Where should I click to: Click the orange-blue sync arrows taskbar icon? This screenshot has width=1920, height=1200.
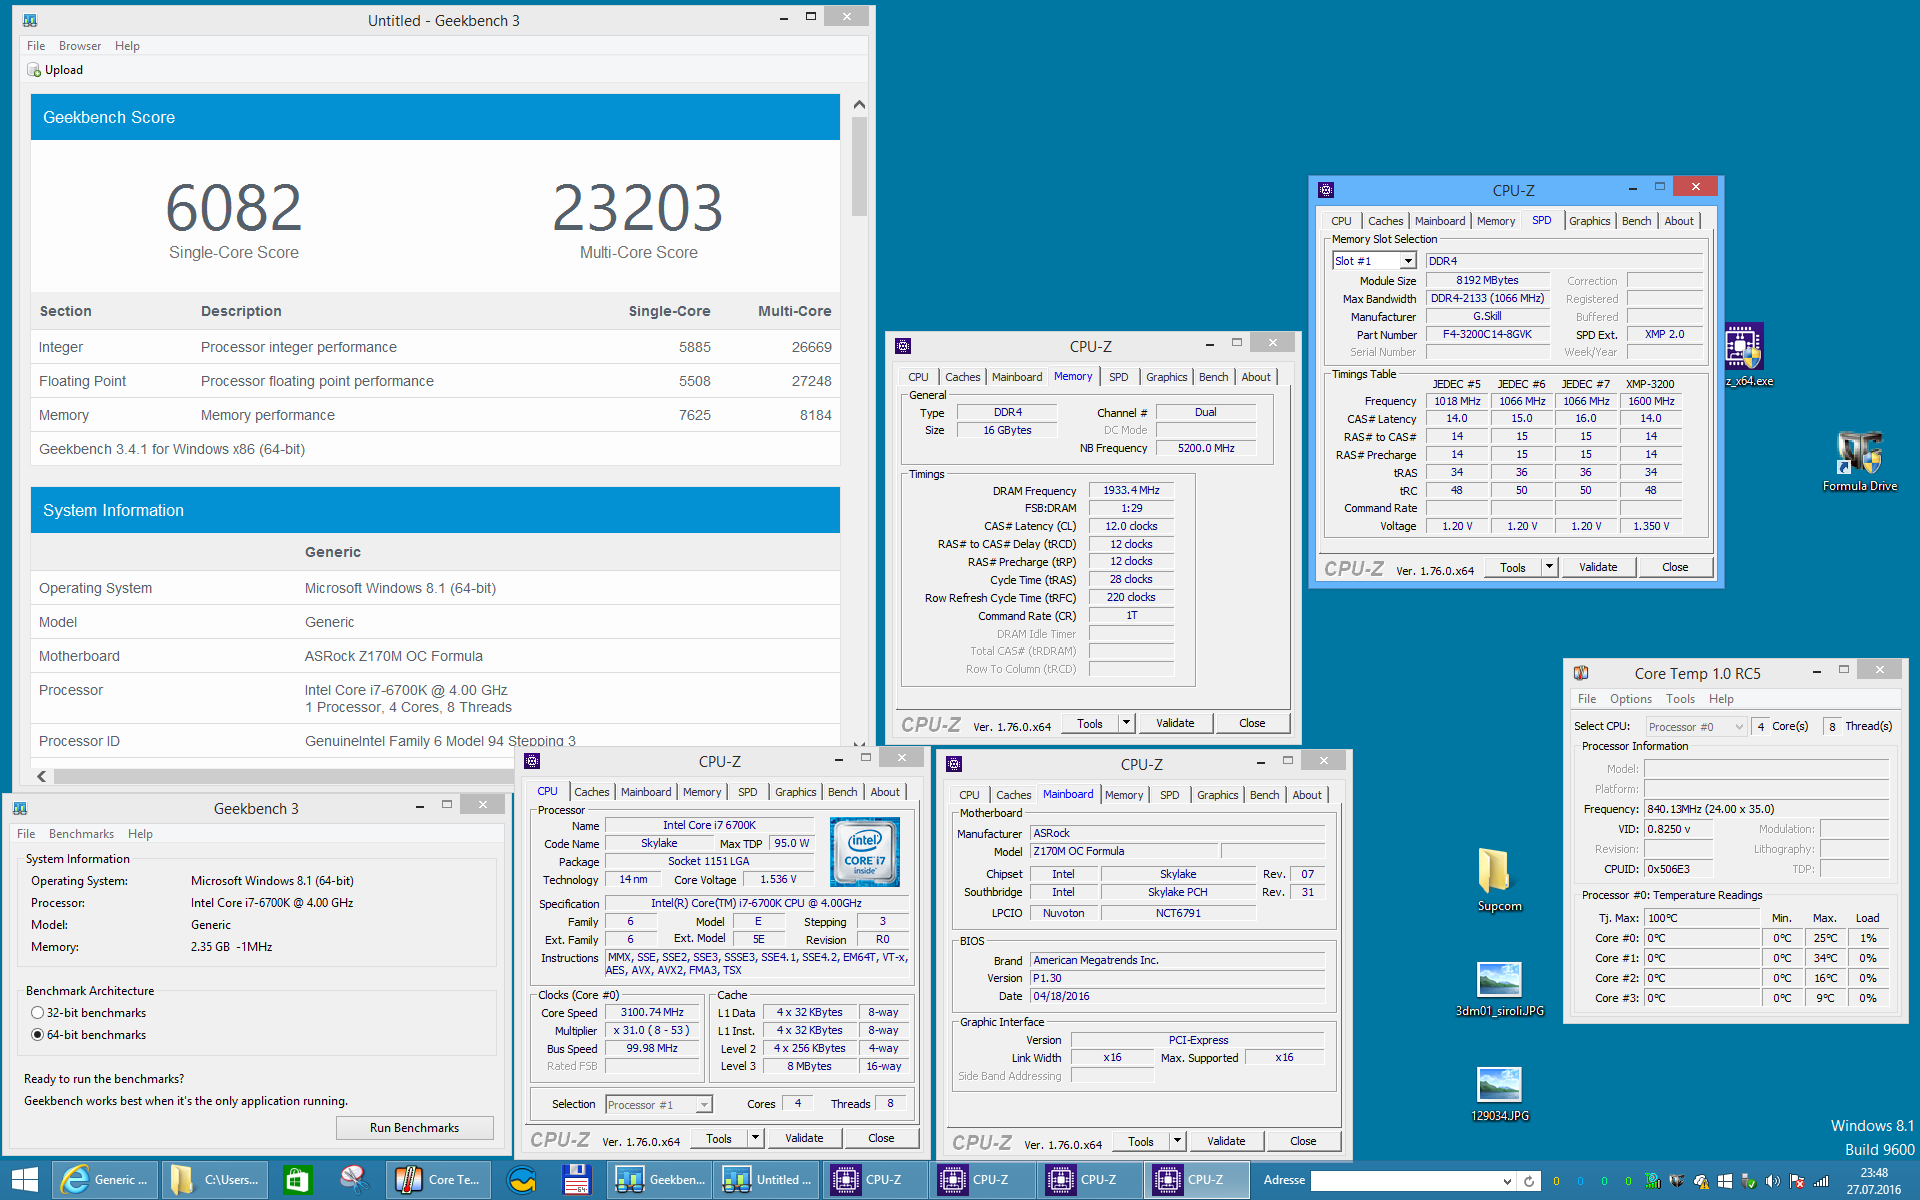(x=521, y=1180)
